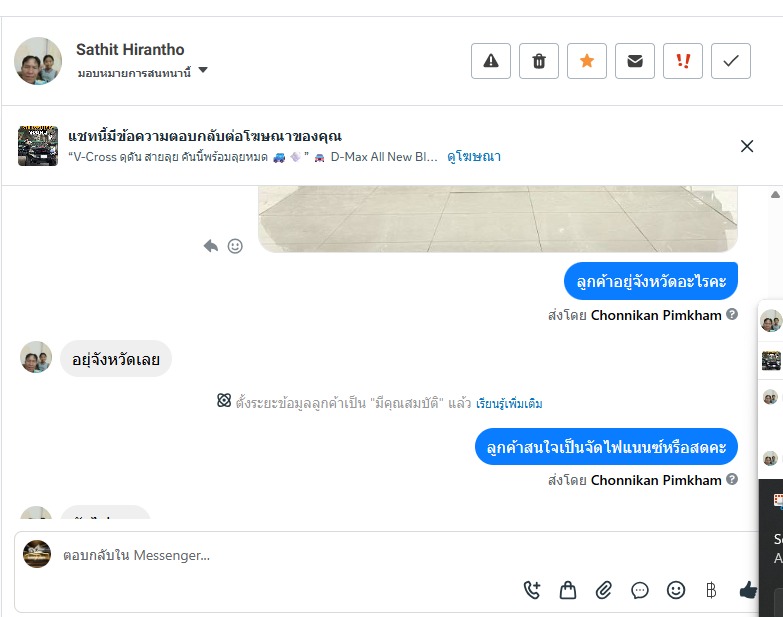Toggle the orange star follow-up button

click(x=587, y=61)
